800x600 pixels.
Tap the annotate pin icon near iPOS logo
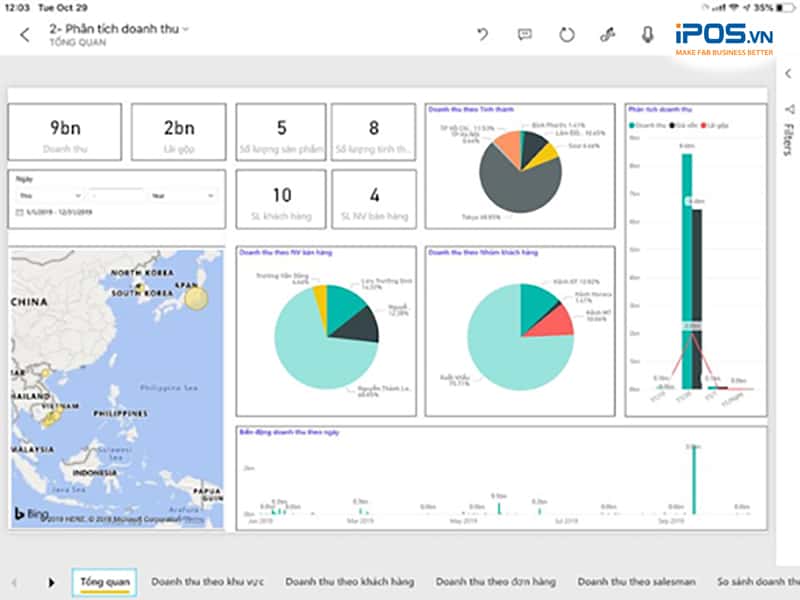pos(646,33)
